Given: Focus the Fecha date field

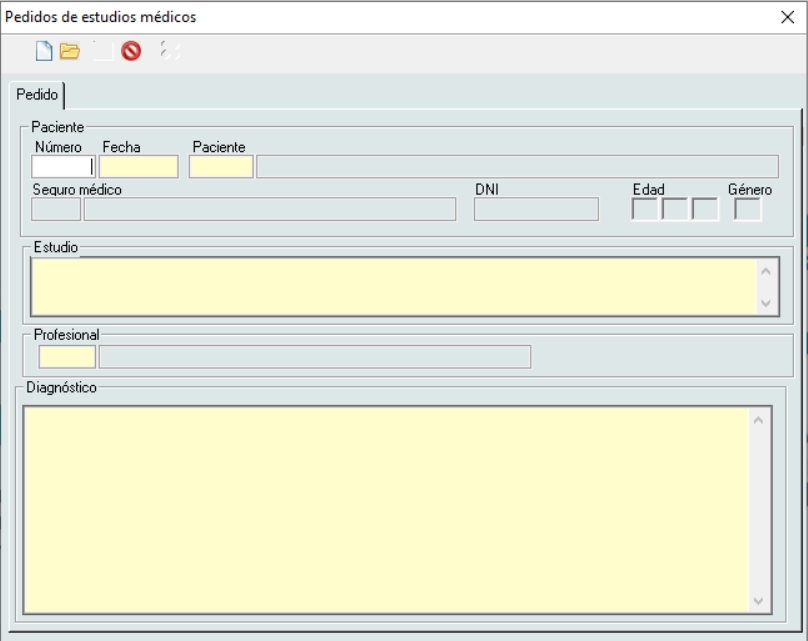Looking at the screenshot, I should point(138,167).
